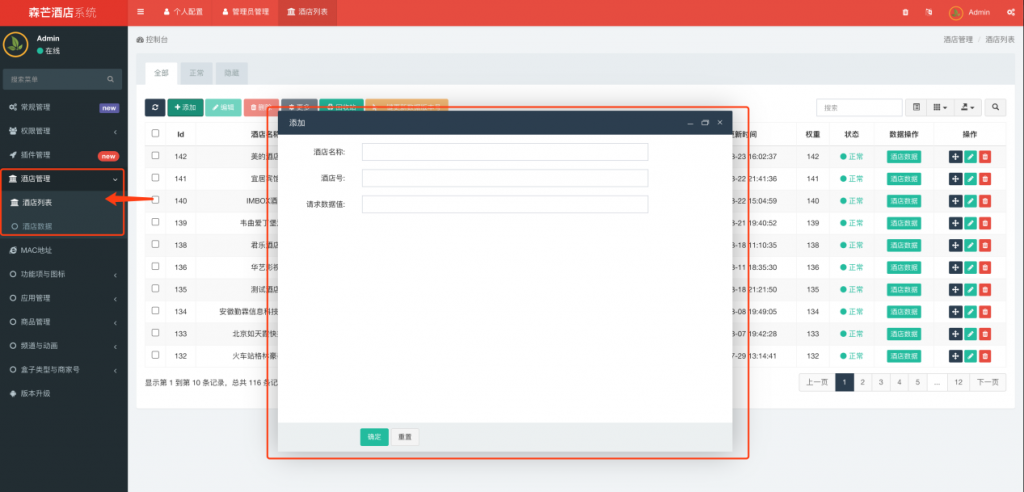Switch to the 管理员管理 top tab
Screen dimensions: 1024x492
click(243, 12)
